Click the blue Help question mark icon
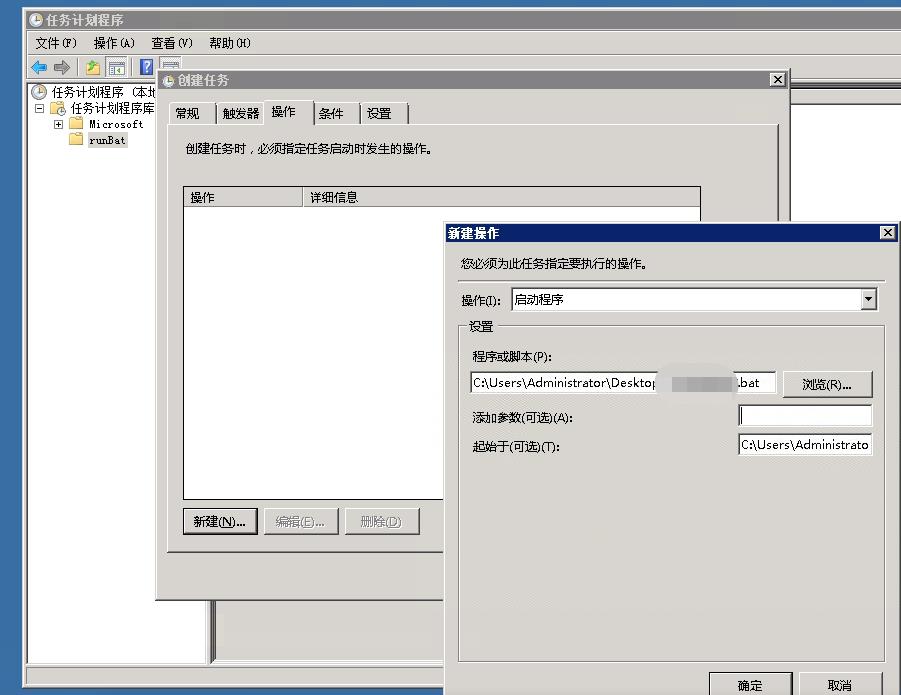 coord(146,67)
